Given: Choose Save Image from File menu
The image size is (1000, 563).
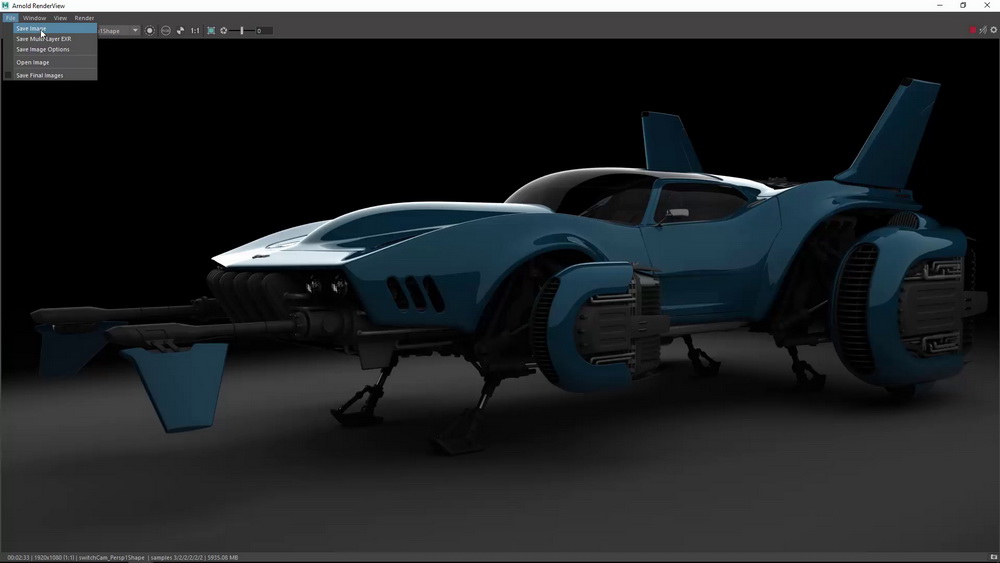Looking at the screenshot, I should coord(55,29).
